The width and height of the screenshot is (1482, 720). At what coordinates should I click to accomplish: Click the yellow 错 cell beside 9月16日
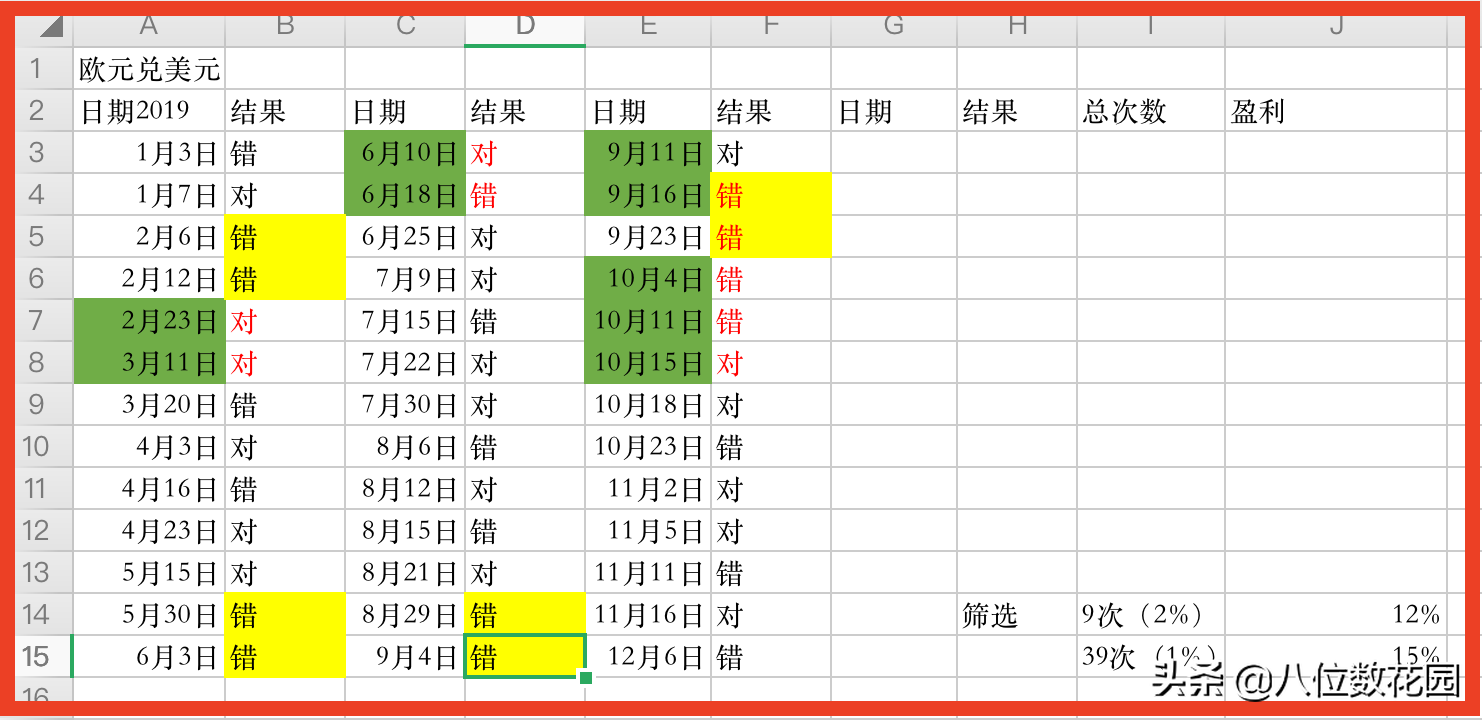[x=771, y=195]
